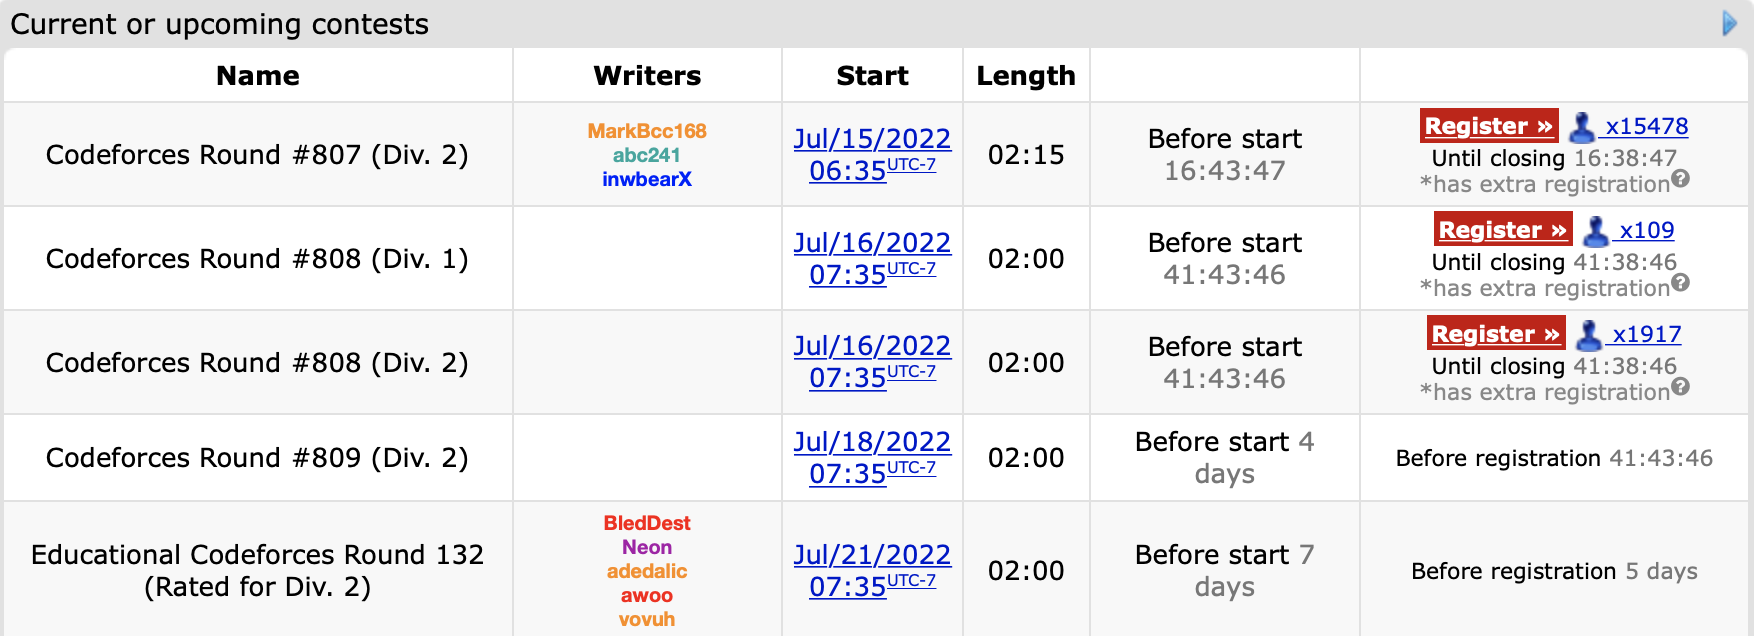Click the help icon for Round #808 Div. 1

pos(1681,283)
